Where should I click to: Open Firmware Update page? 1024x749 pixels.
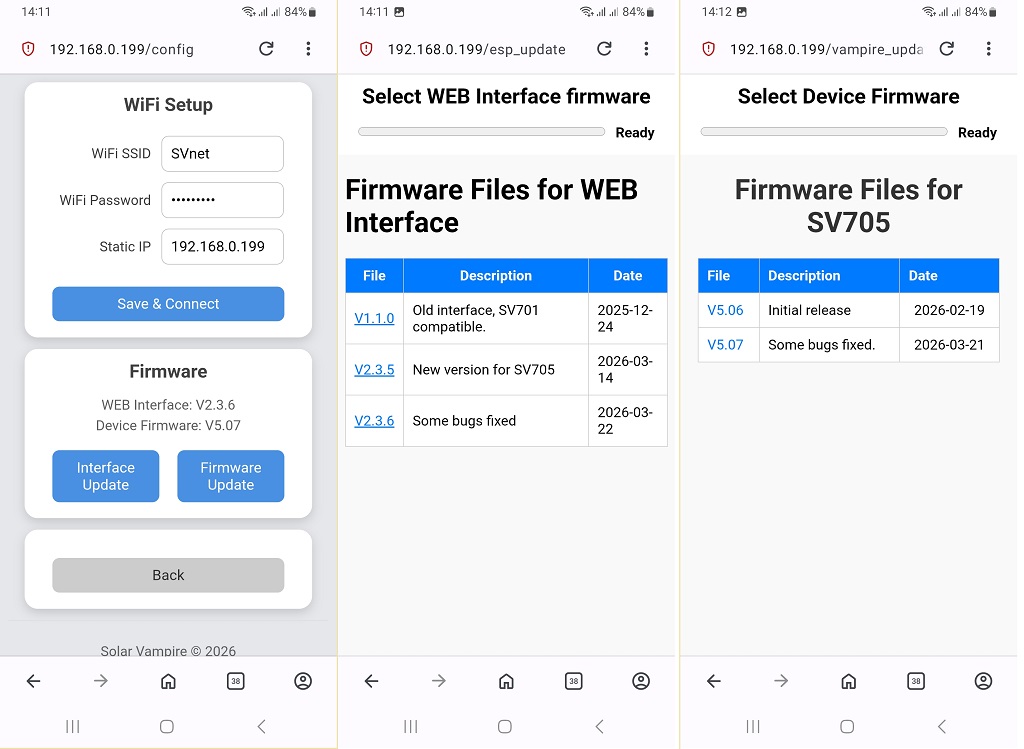click(231, 476)
